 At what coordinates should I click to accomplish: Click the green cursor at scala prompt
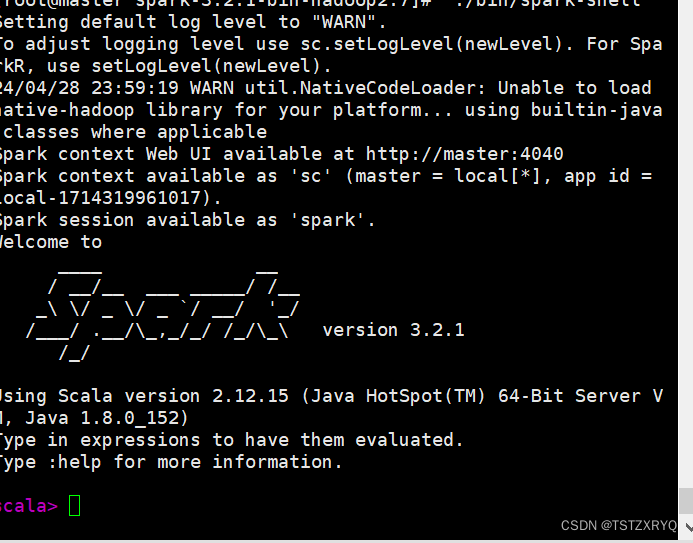74,505
